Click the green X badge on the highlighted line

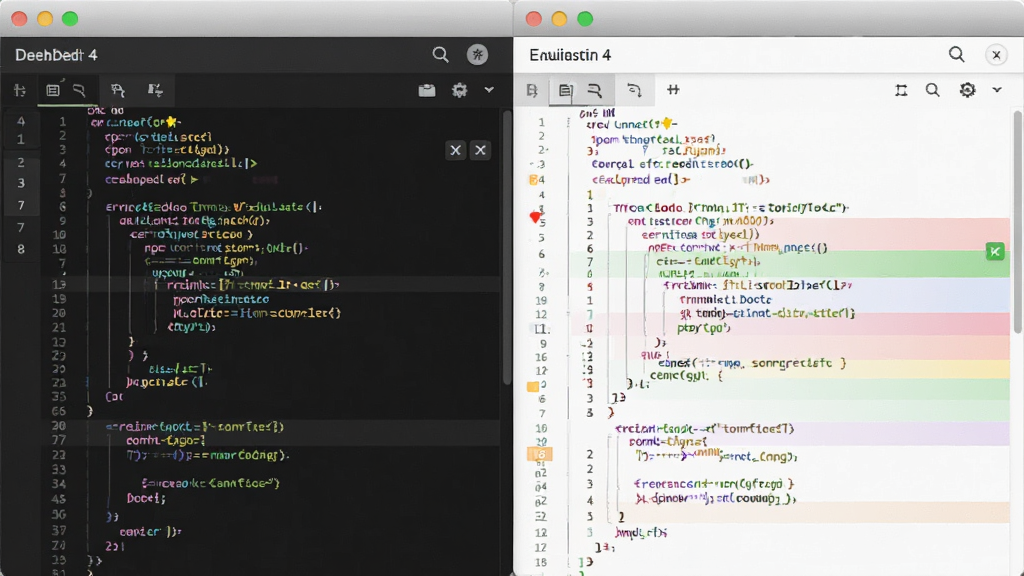[x=995, y=251]
